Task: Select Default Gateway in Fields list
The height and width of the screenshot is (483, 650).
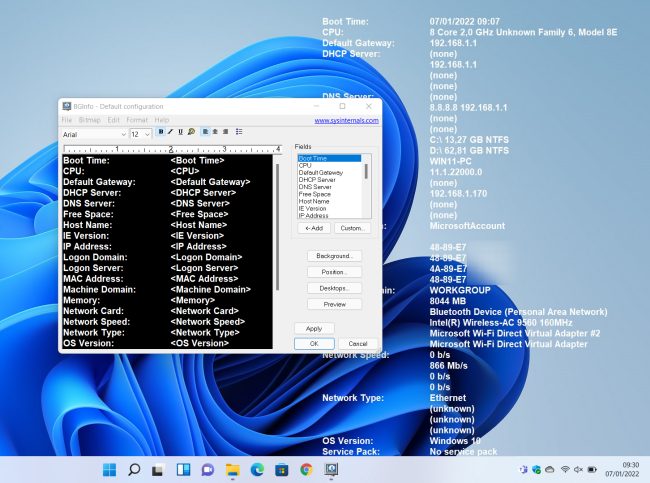Action: point(330,172)
